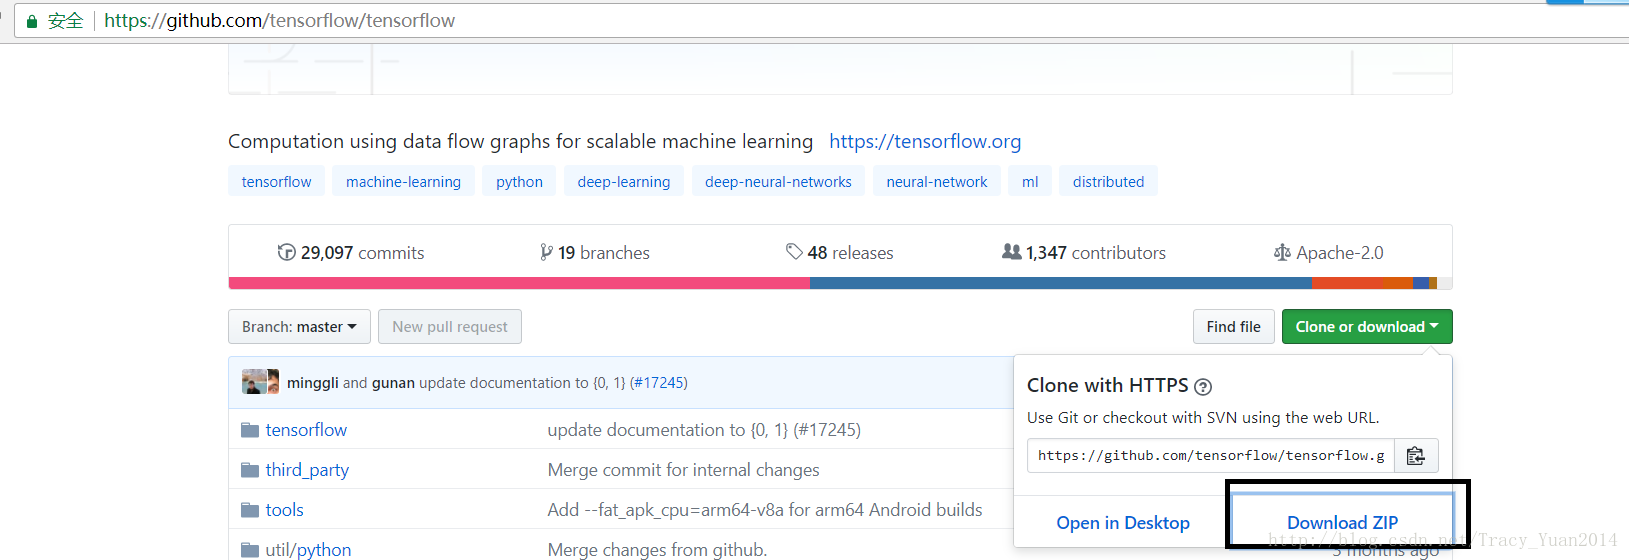Click the util/python folder icon
The width and height of the screenshot is (1629, 560).
click(x=250, y=550)
